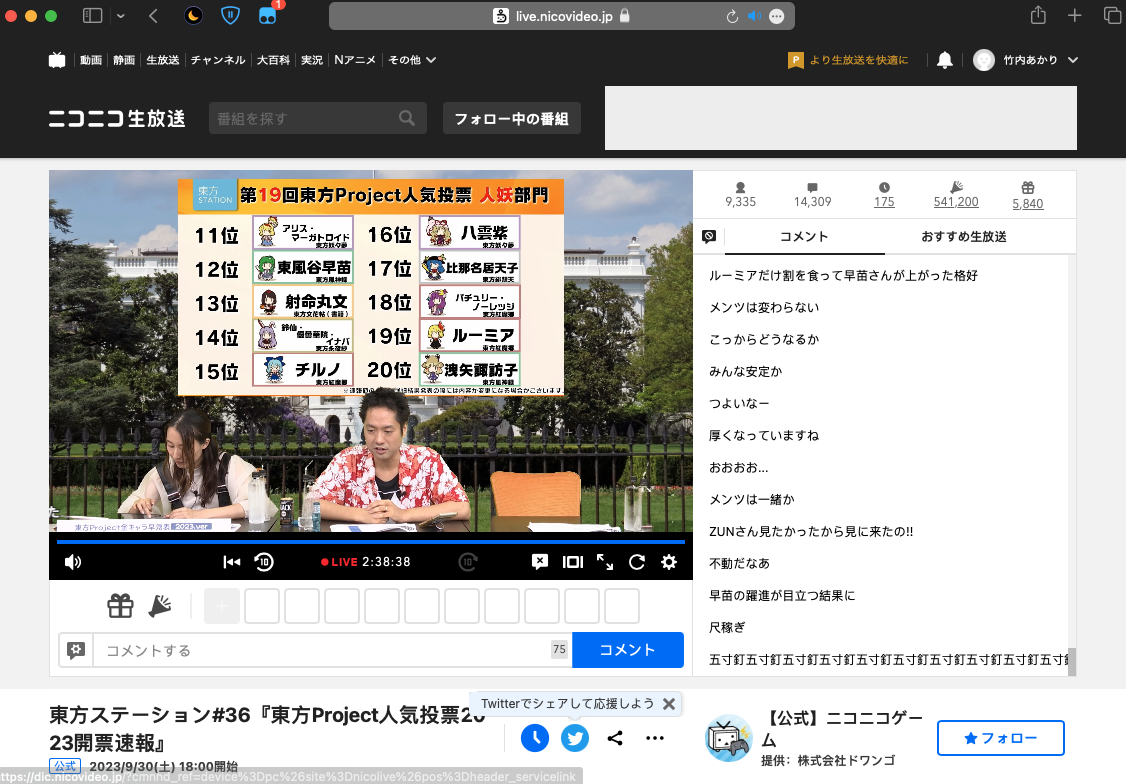Open the player settings gear

coord(669,562)
